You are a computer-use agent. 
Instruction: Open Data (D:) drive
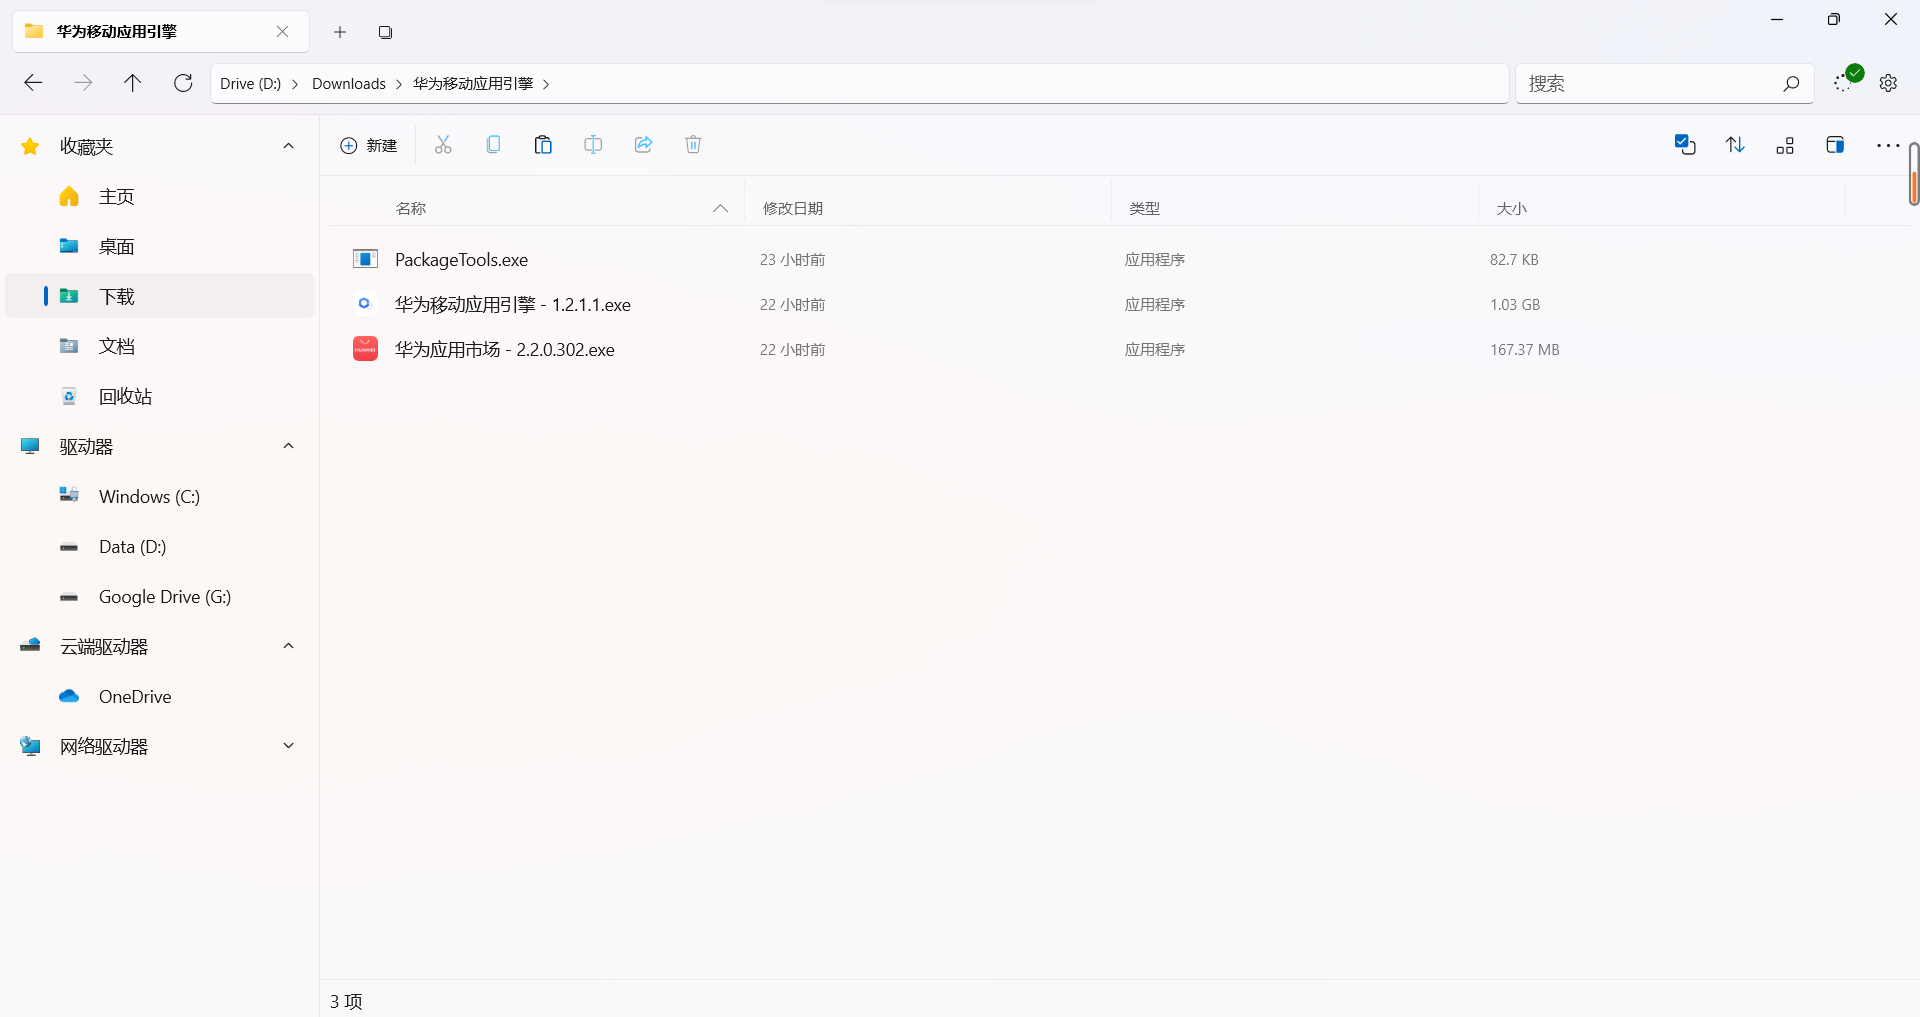coord(160,546)
